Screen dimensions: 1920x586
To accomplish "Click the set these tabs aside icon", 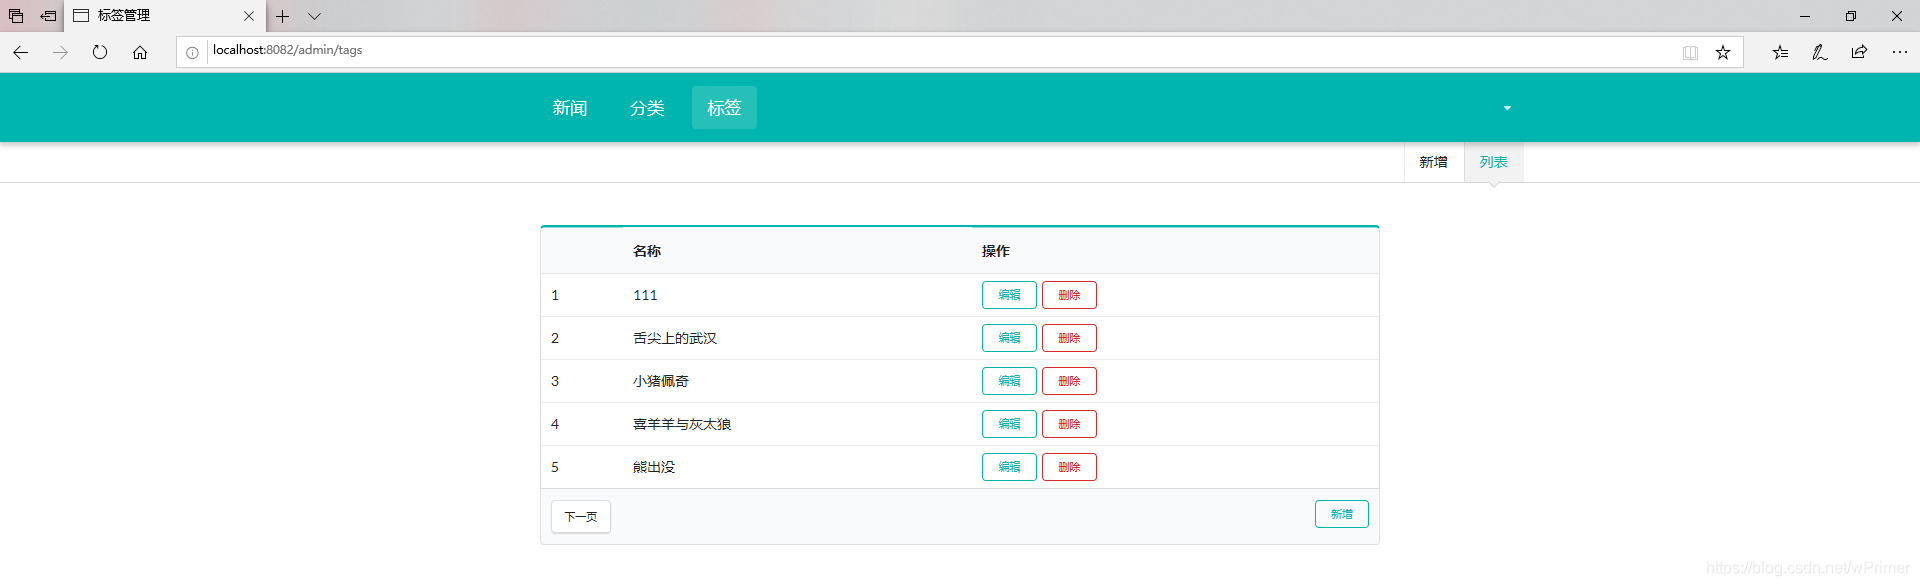I will click(x=48, y=16).
